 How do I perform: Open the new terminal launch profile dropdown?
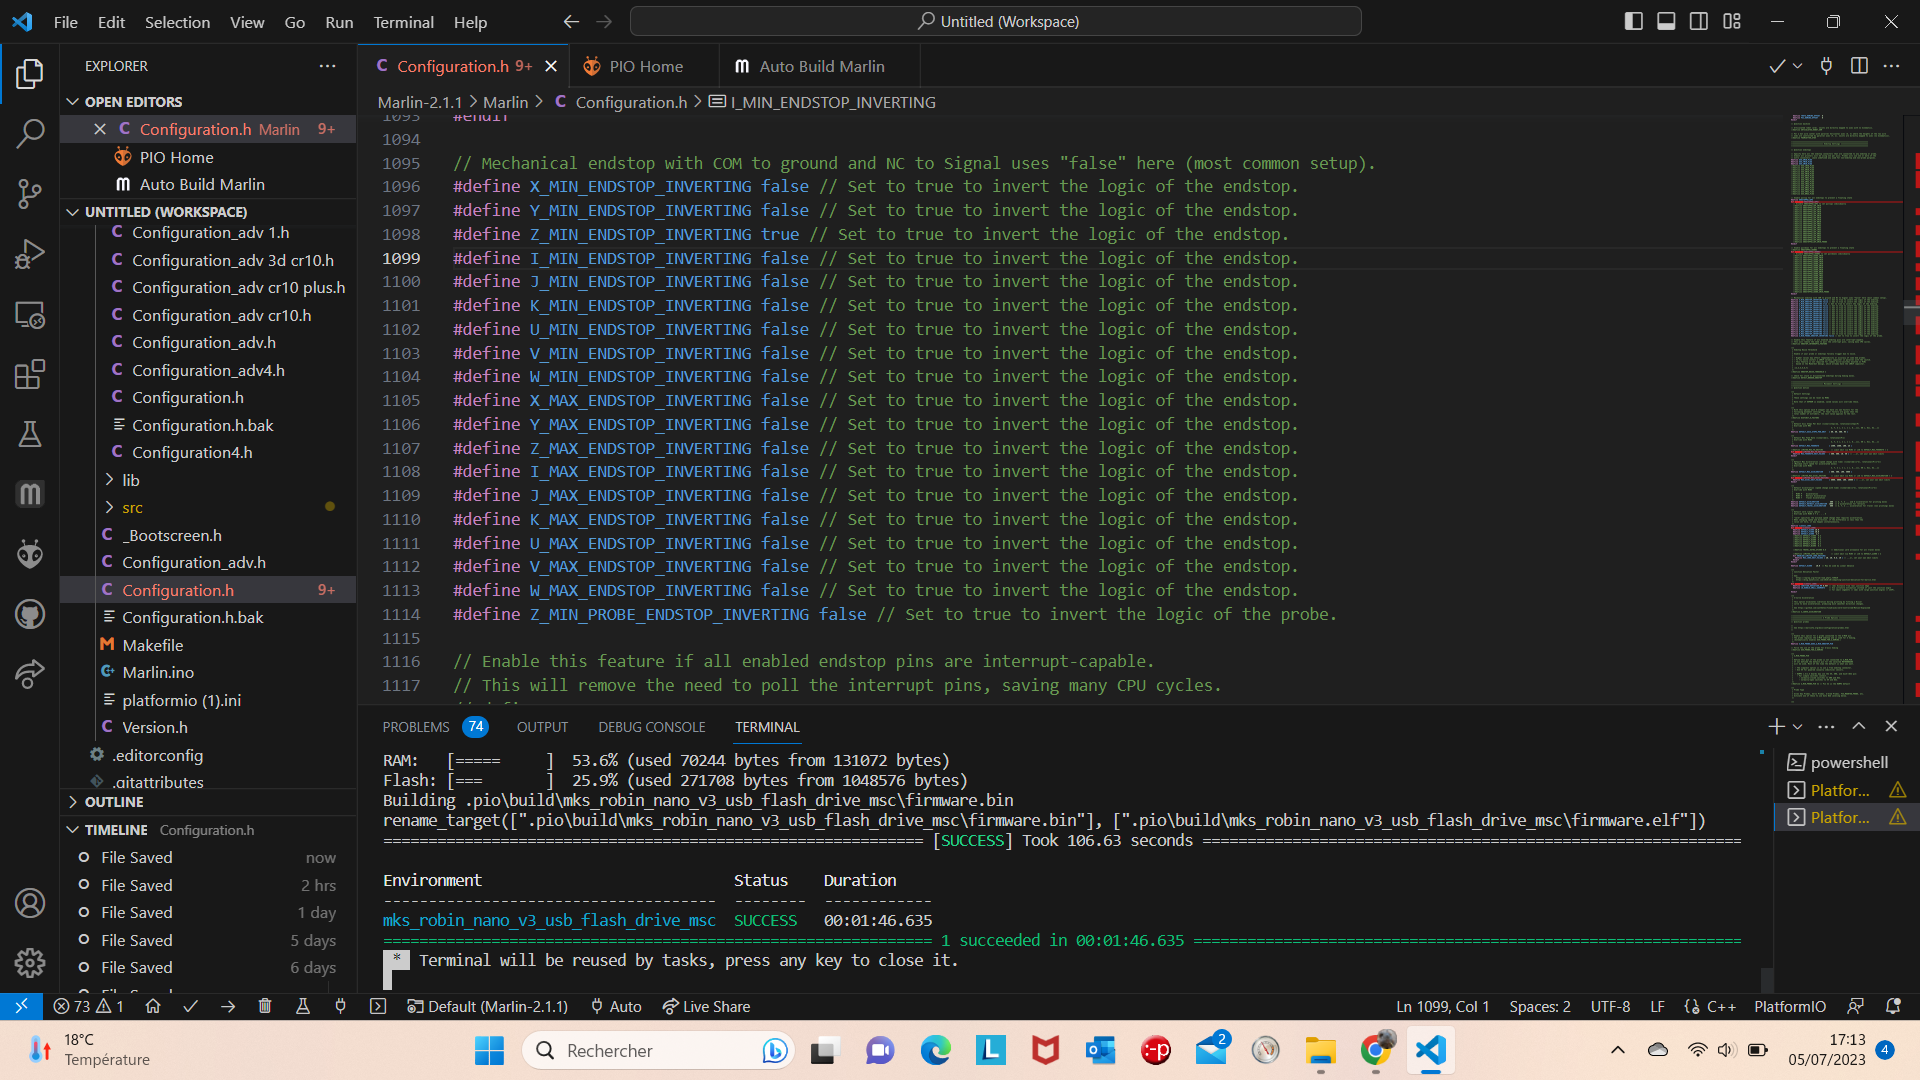click(1798, 727)
